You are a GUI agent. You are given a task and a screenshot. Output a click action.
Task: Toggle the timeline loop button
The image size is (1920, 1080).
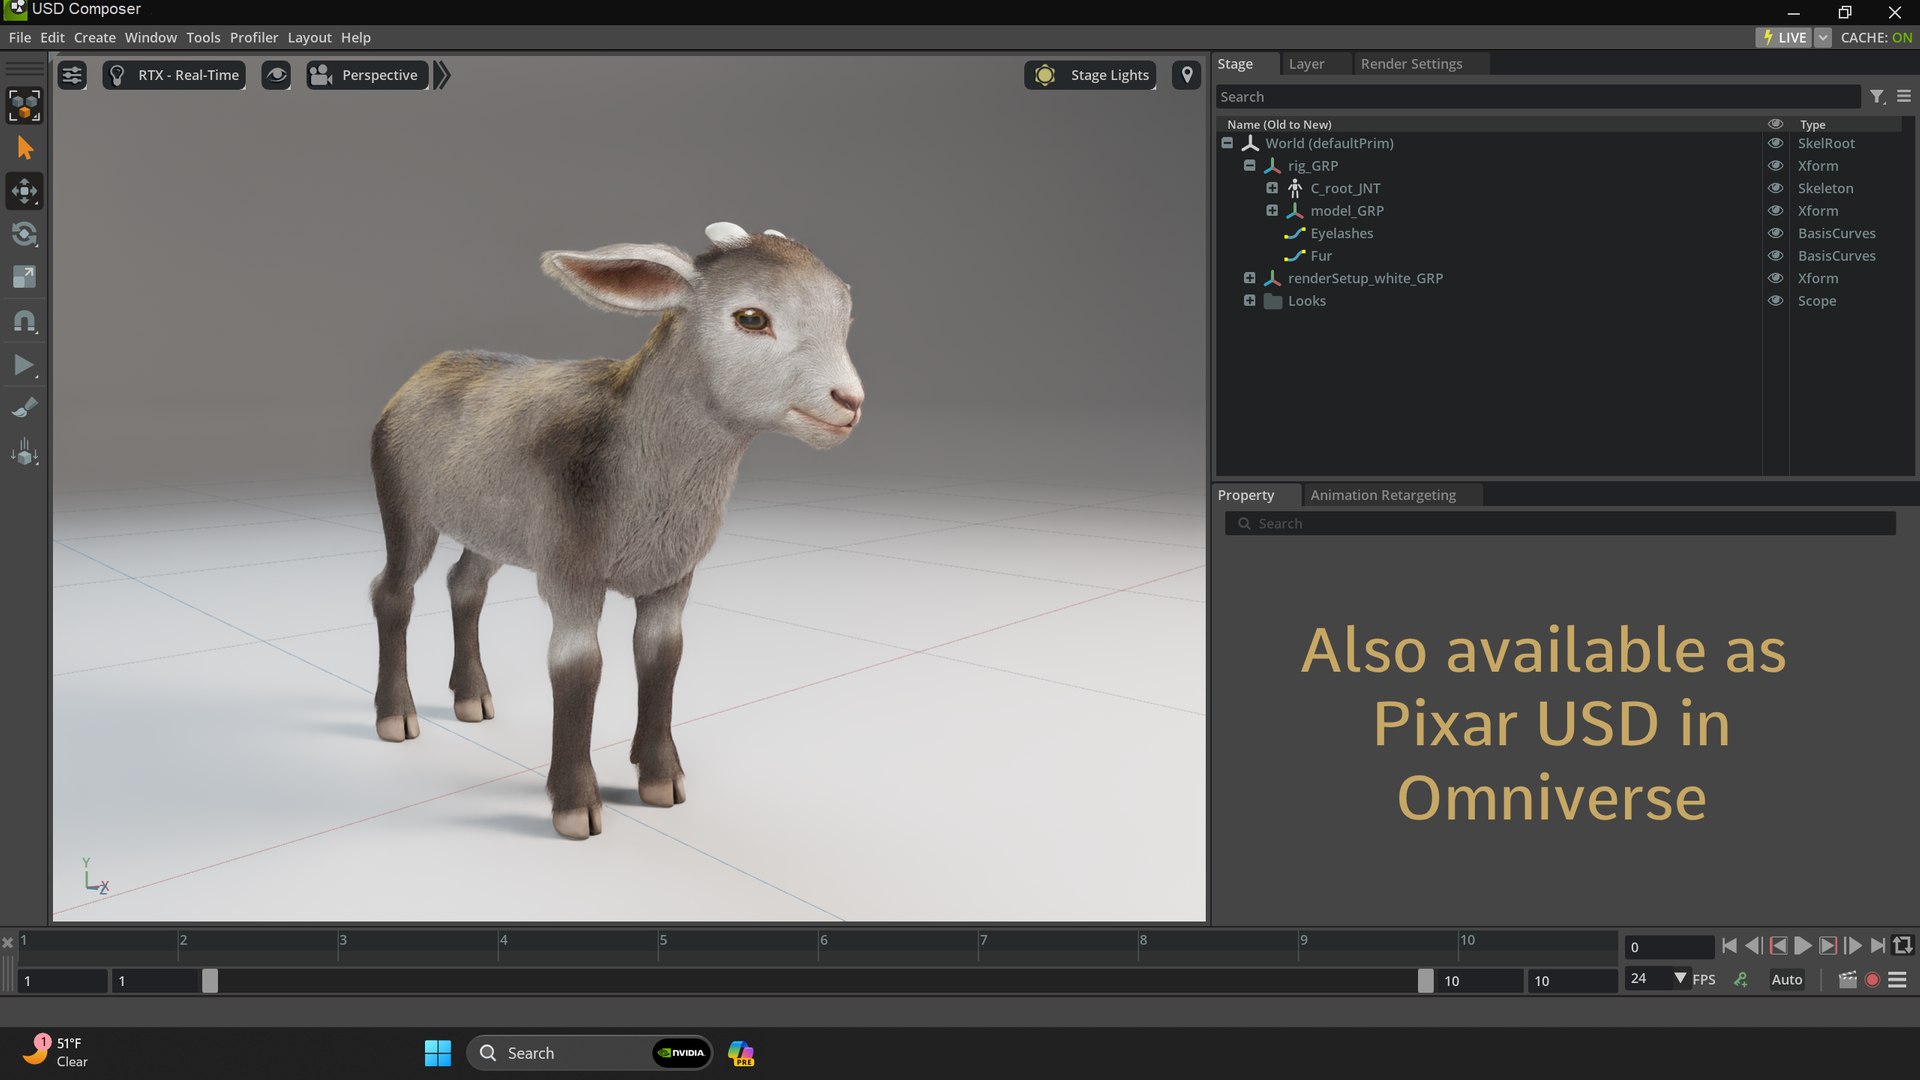click(1903, 946)
